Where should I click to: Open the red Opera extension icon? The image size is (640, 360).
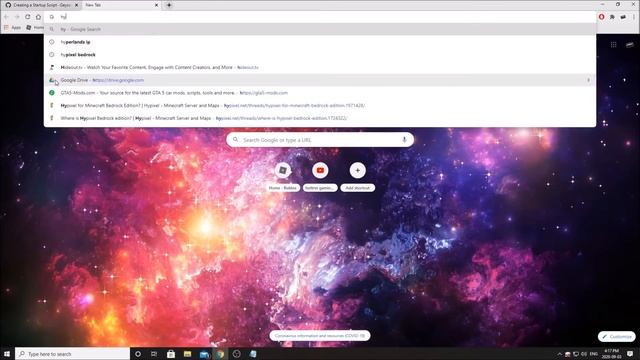[602, 17]
